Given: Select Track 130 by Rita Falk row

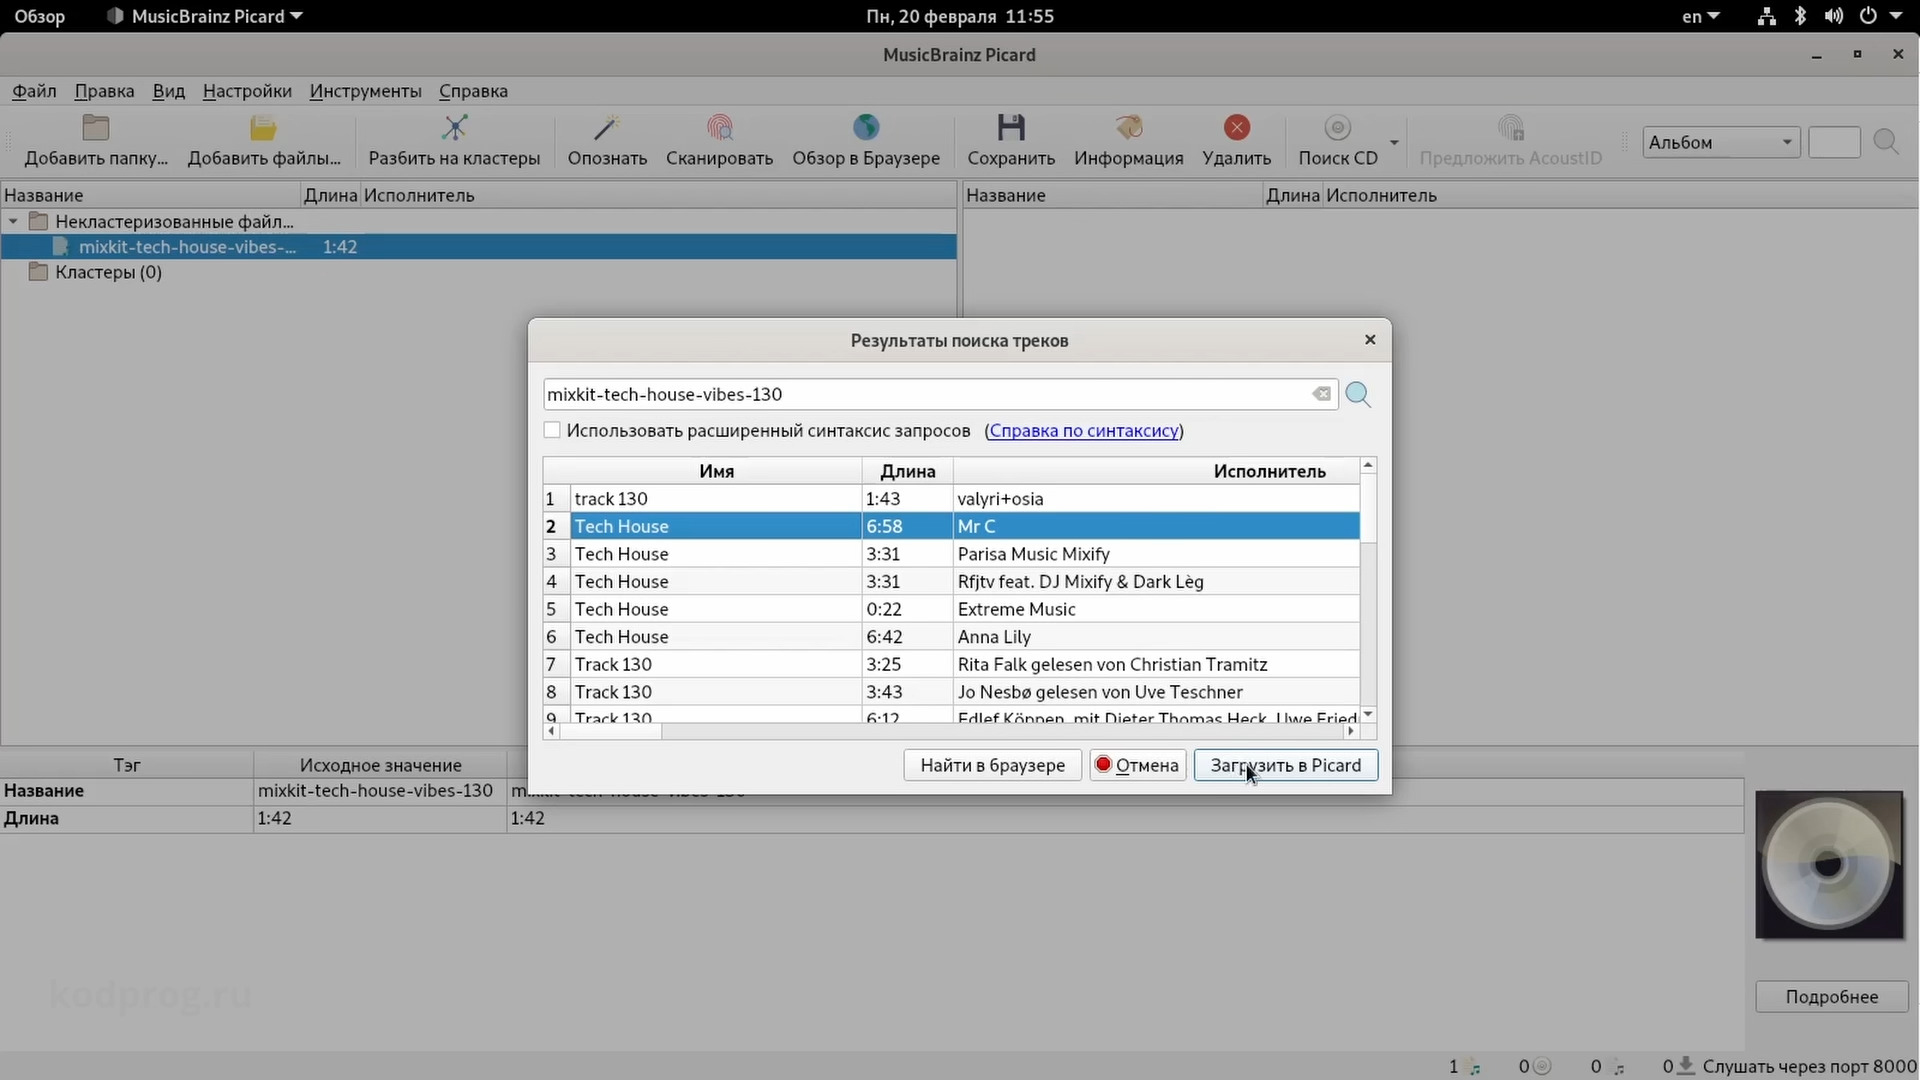Looking at the screenshot, I should click(x=951, y=664).
